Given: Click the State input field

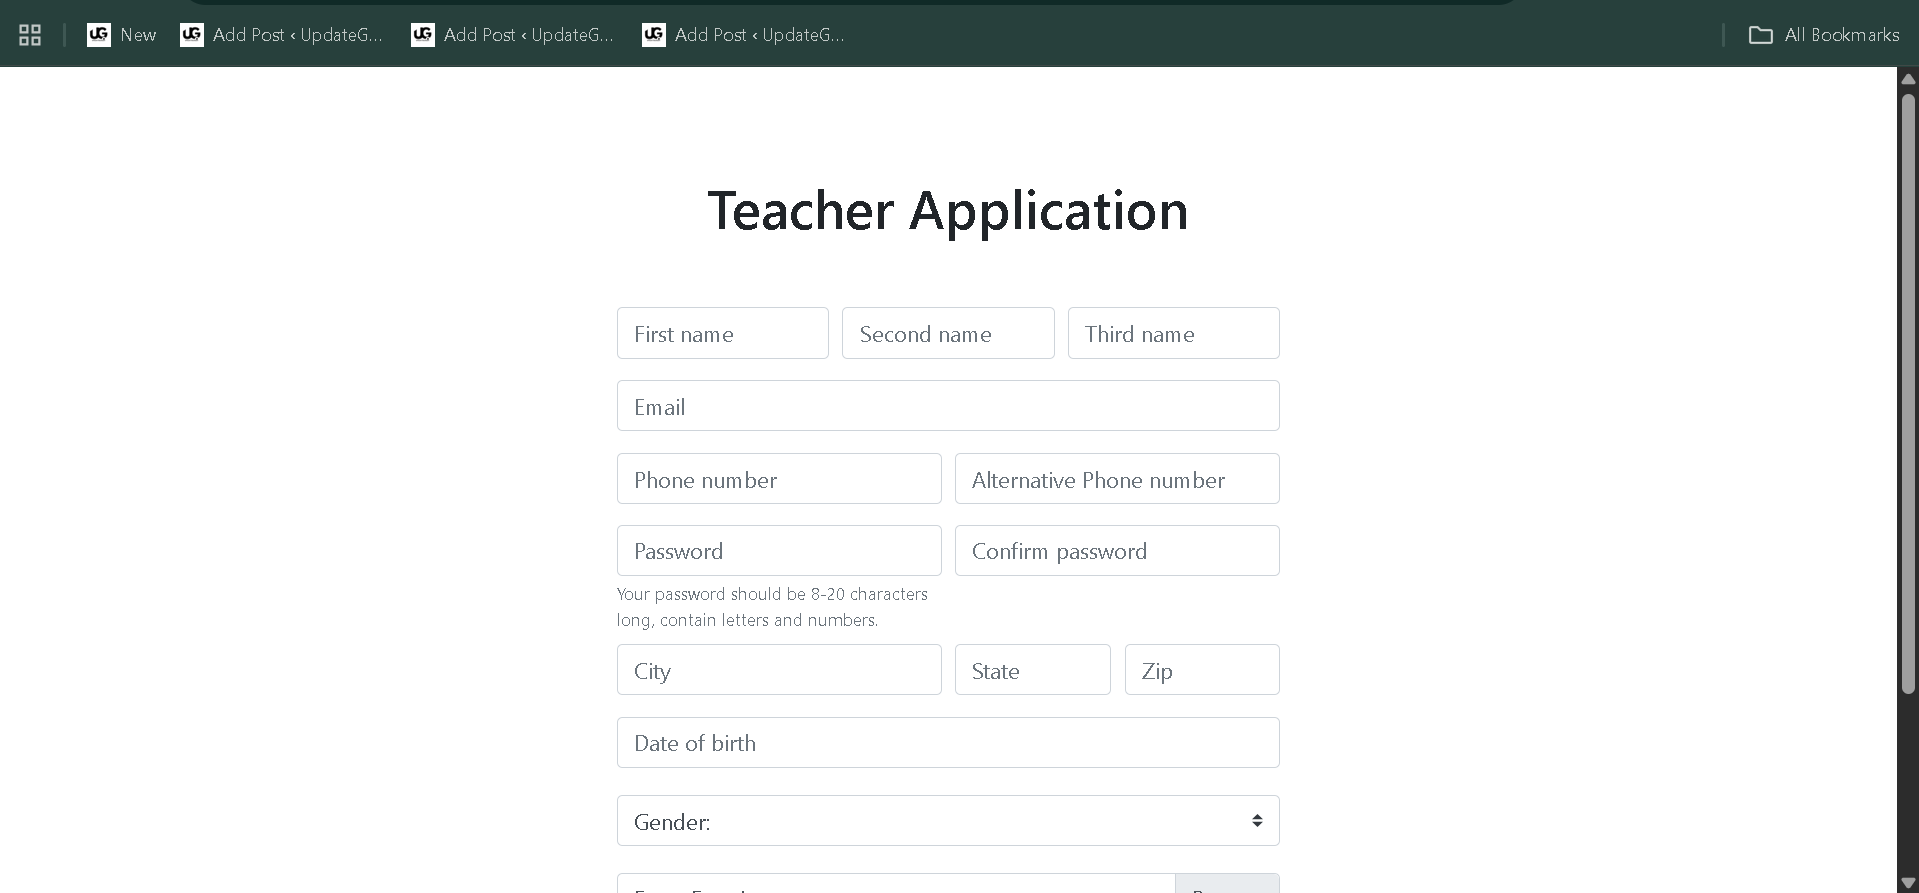Looking at the screenshot, I should [x=1032, y=670].
